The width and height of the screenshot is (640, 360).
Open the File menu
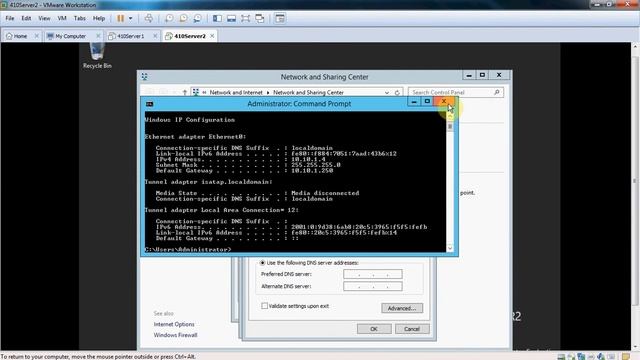(x=10, y=18)
